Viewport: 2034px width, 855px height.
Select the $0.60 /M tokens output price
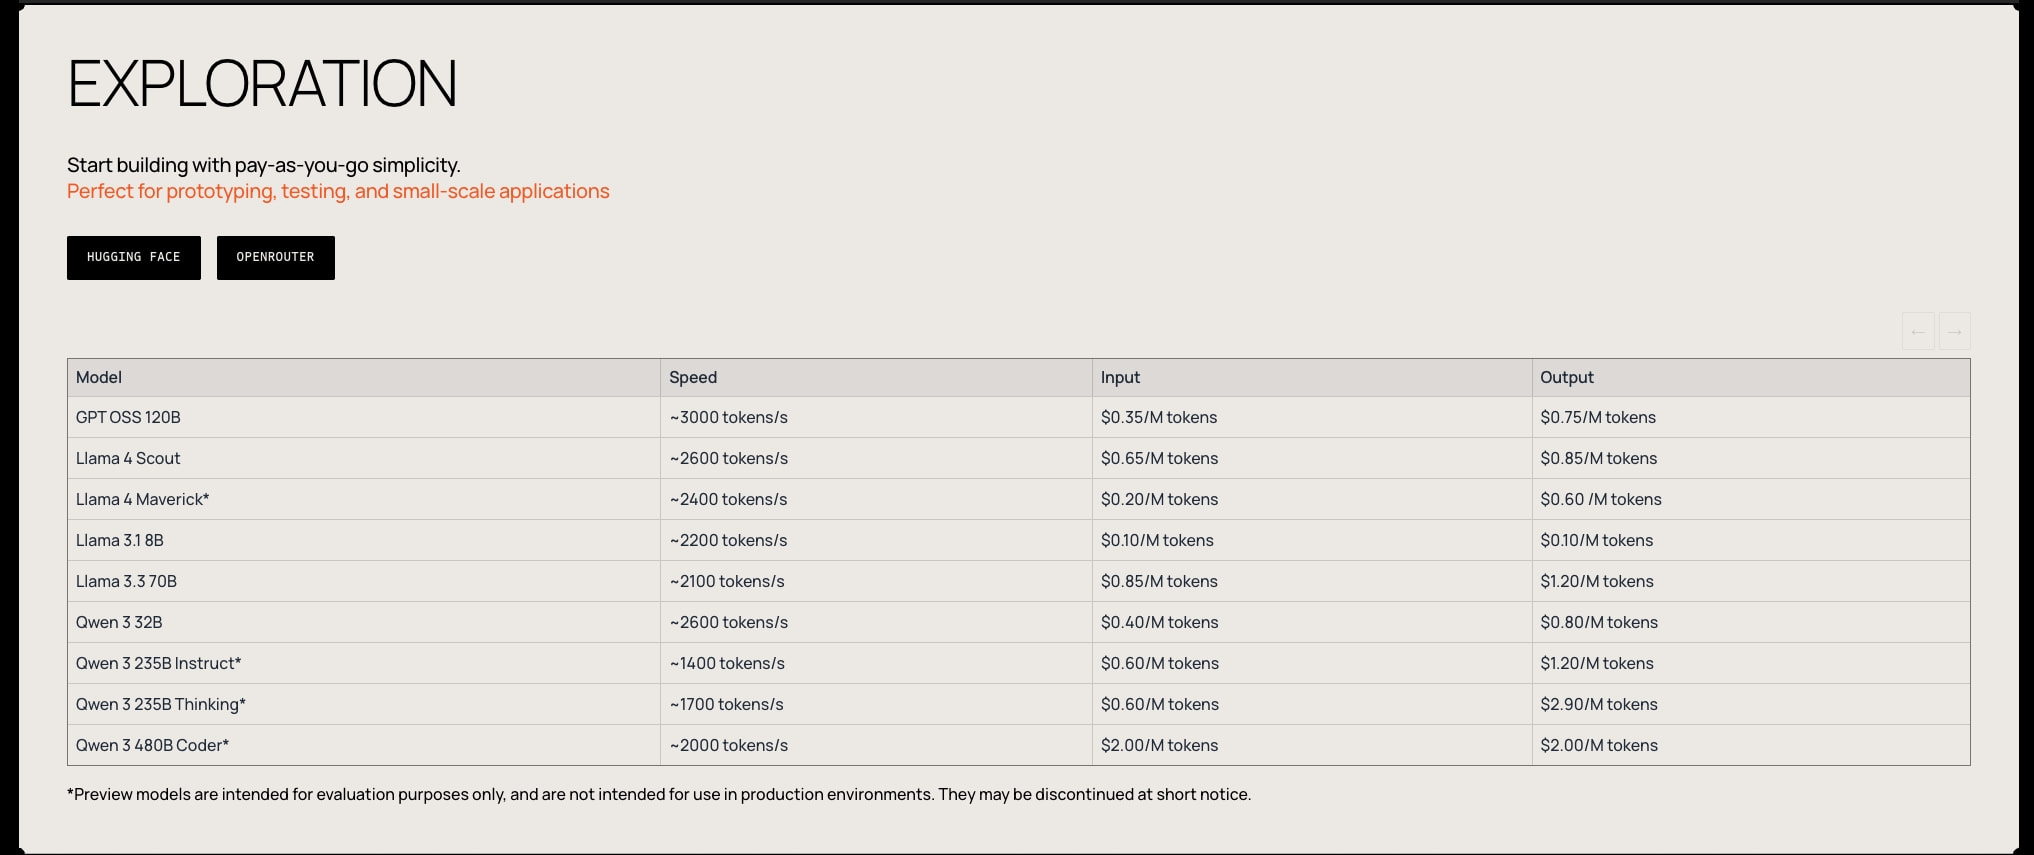[1601, 500]
